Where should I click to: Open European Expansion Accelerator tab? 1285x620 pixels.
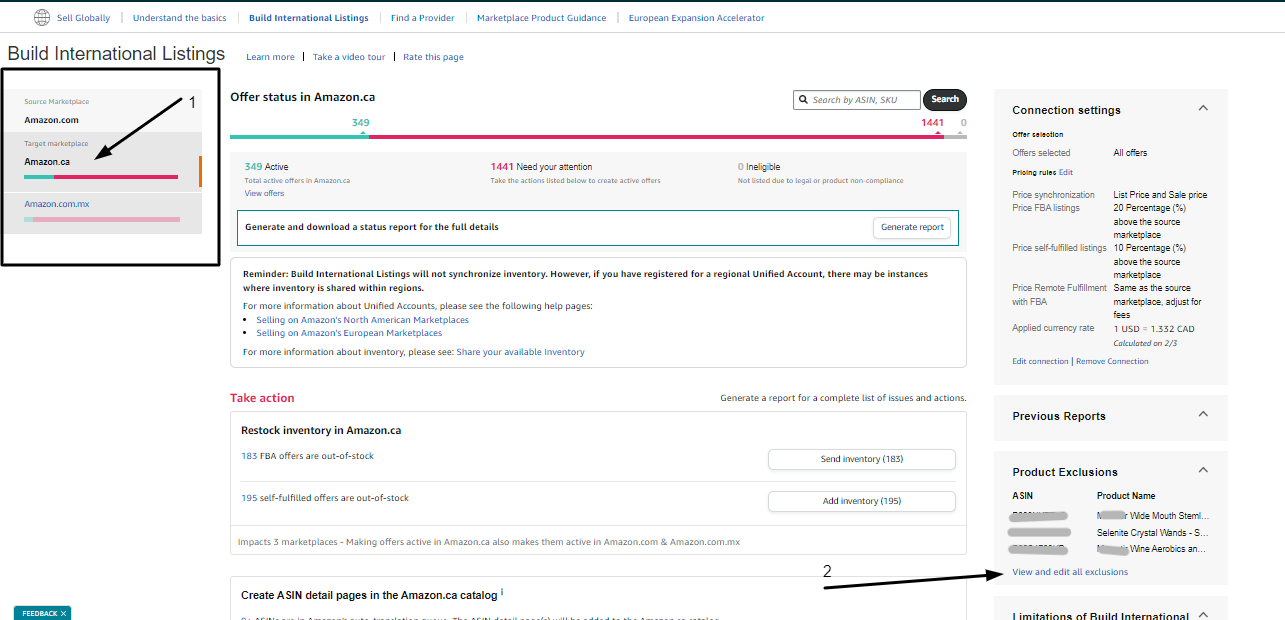[x=697, y=18]
